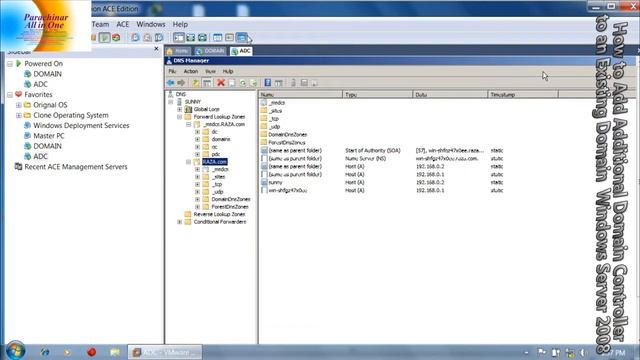640x360 pixels.
Task: Click the Type column header
Action: click(x=378, y=95)
